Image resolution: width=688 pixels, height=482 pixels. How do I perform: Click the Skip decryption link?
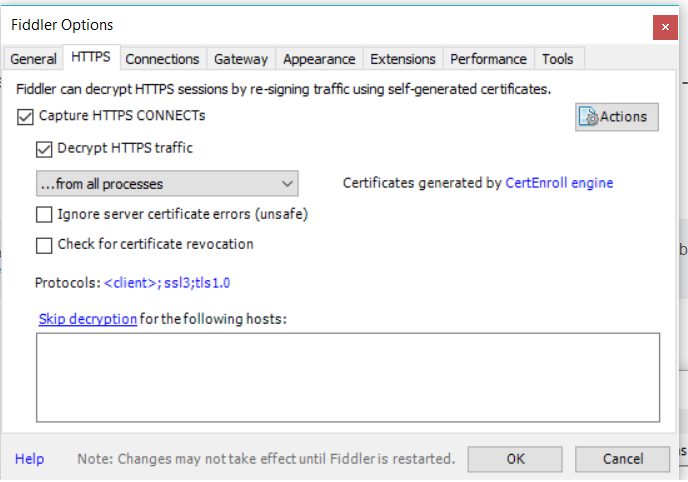88,319
